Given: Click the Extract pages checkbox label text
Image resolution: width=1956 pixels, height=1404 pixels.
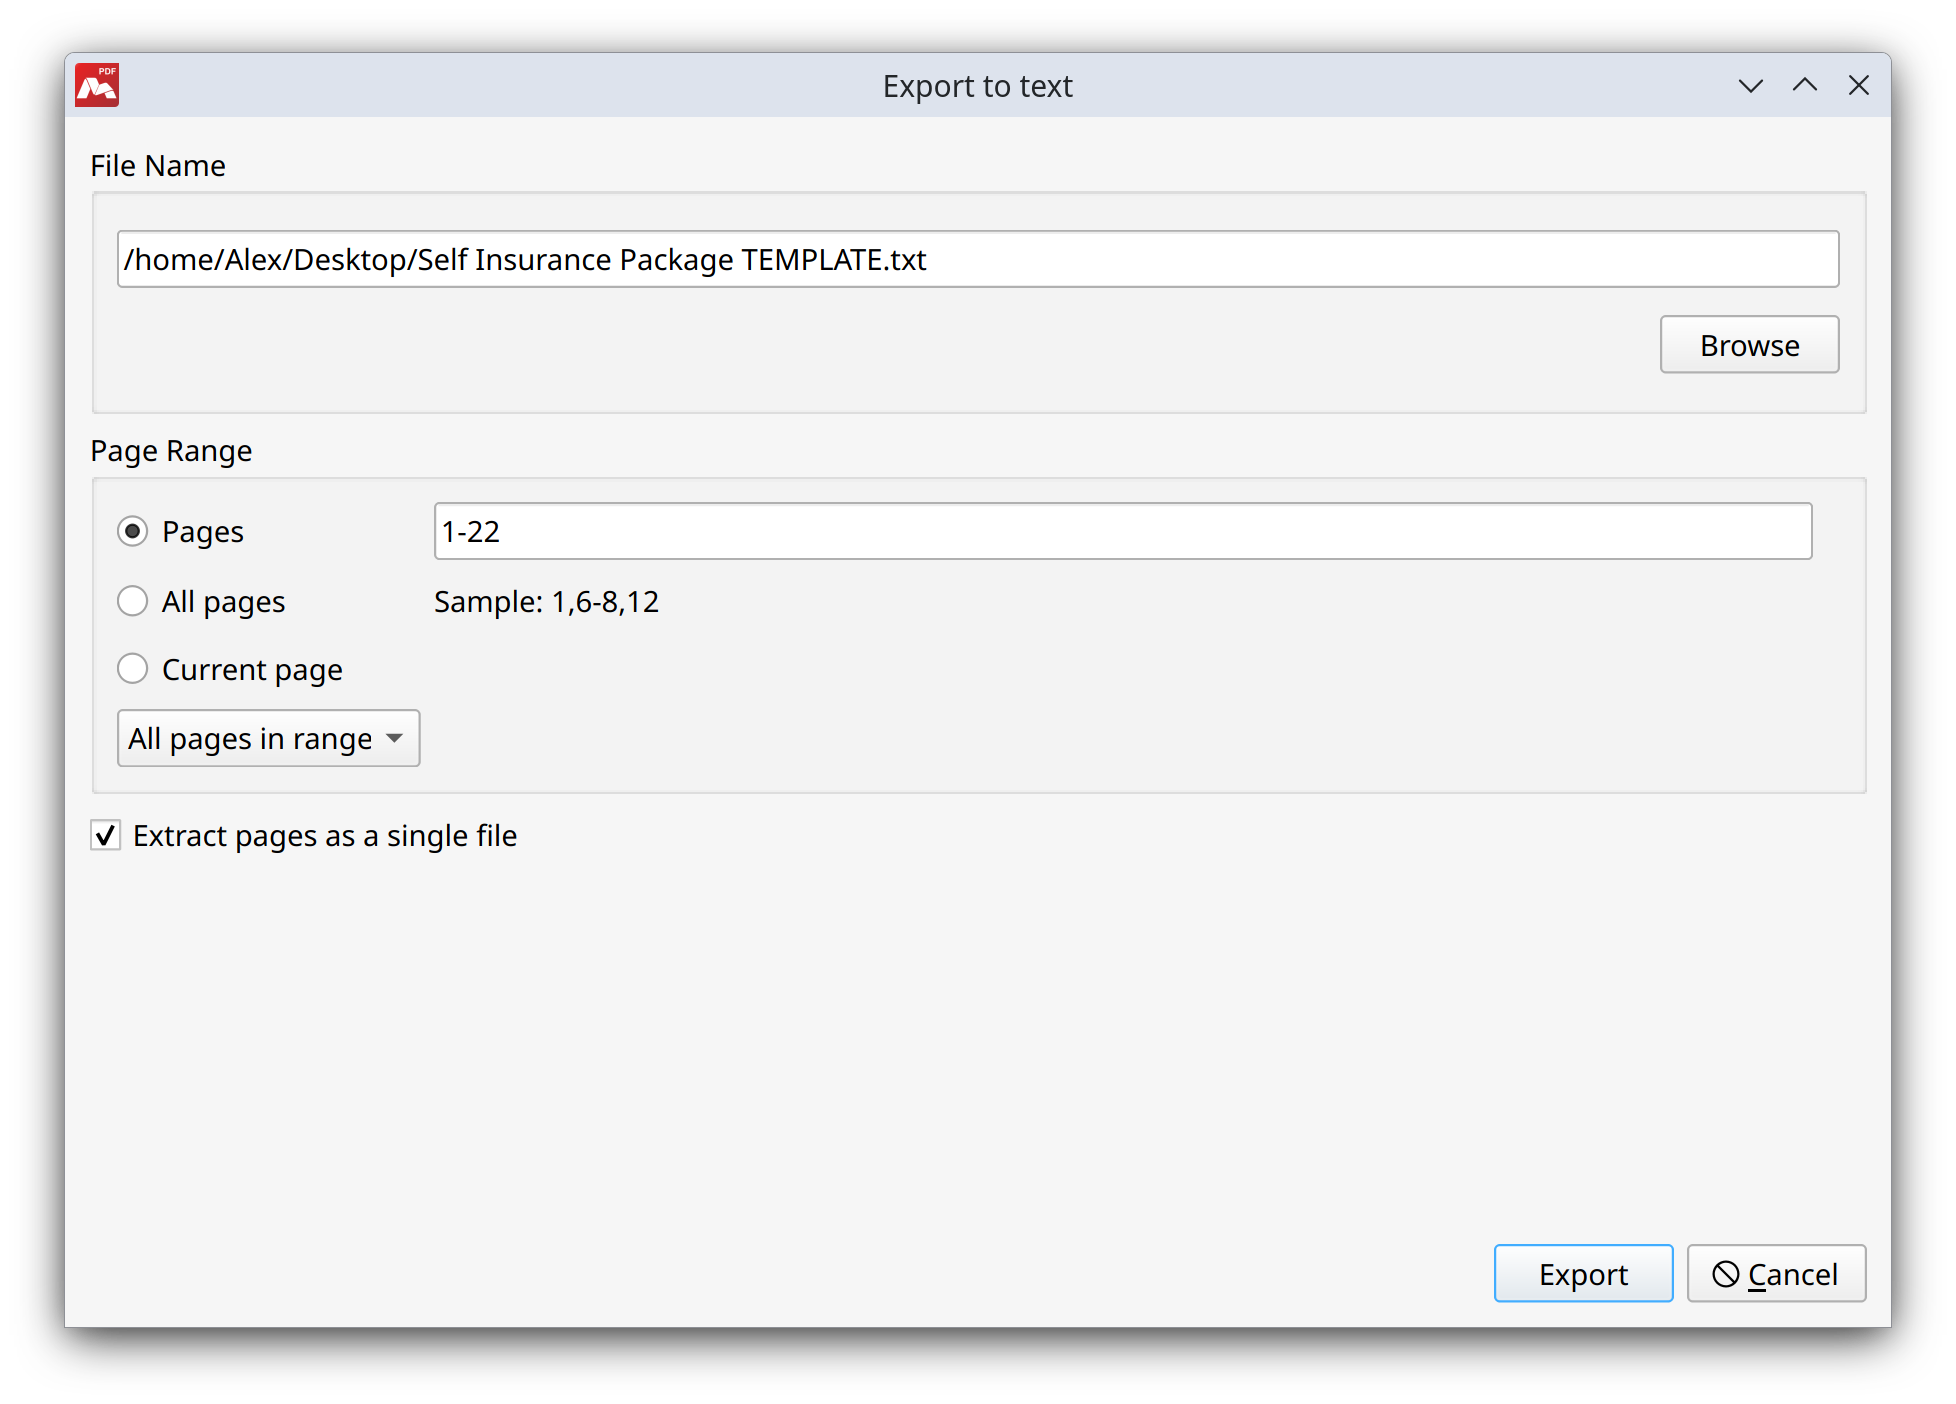Looking at the screenshot, I should pyautogui.click(x=324, y=835).
